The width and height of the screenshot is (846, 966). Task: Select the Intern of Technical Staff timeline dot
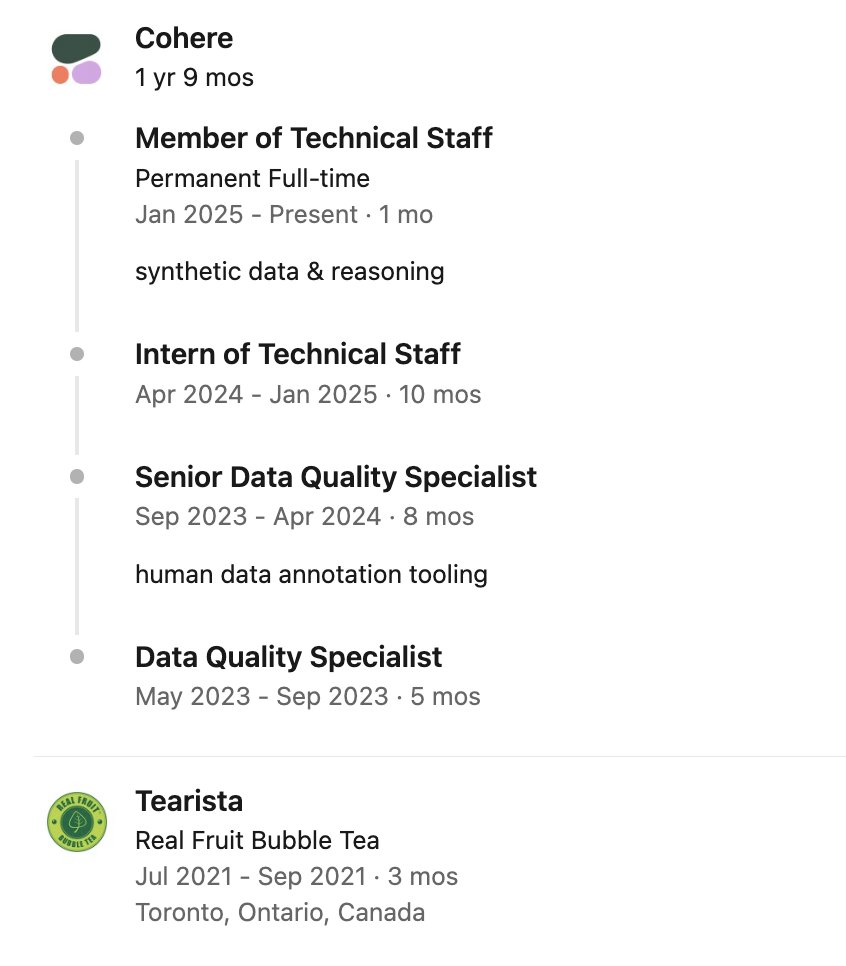tap(77, 354)
